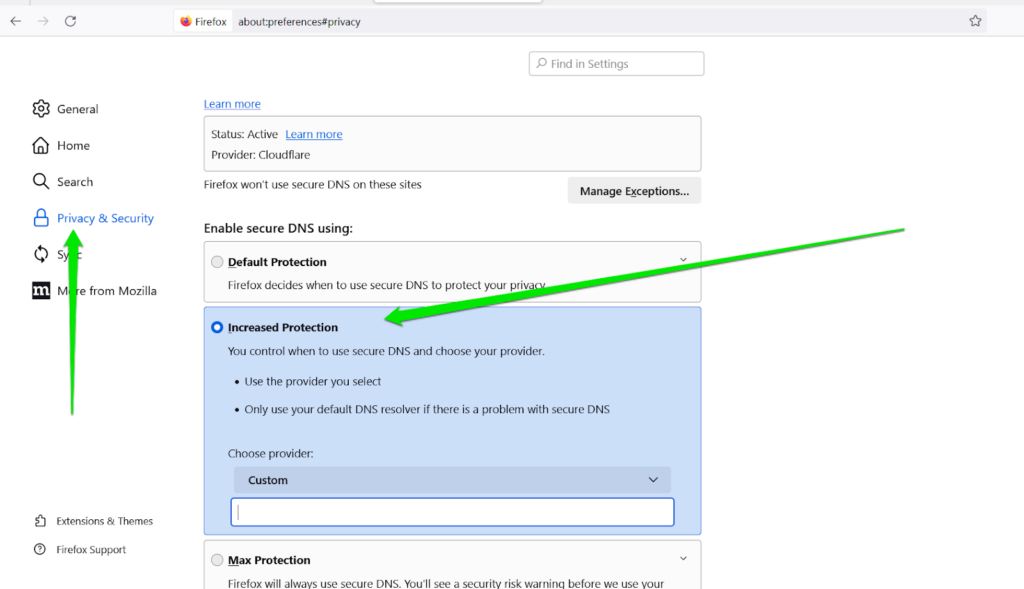Expand the Max Protection chevron

tap(683, 558)
